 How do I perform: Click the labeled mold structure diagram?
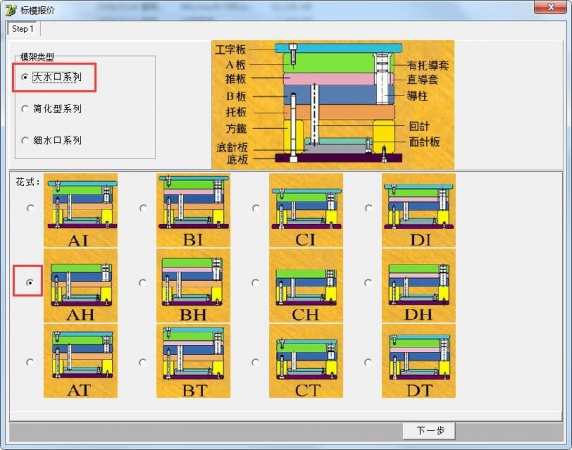coord(333,104)
